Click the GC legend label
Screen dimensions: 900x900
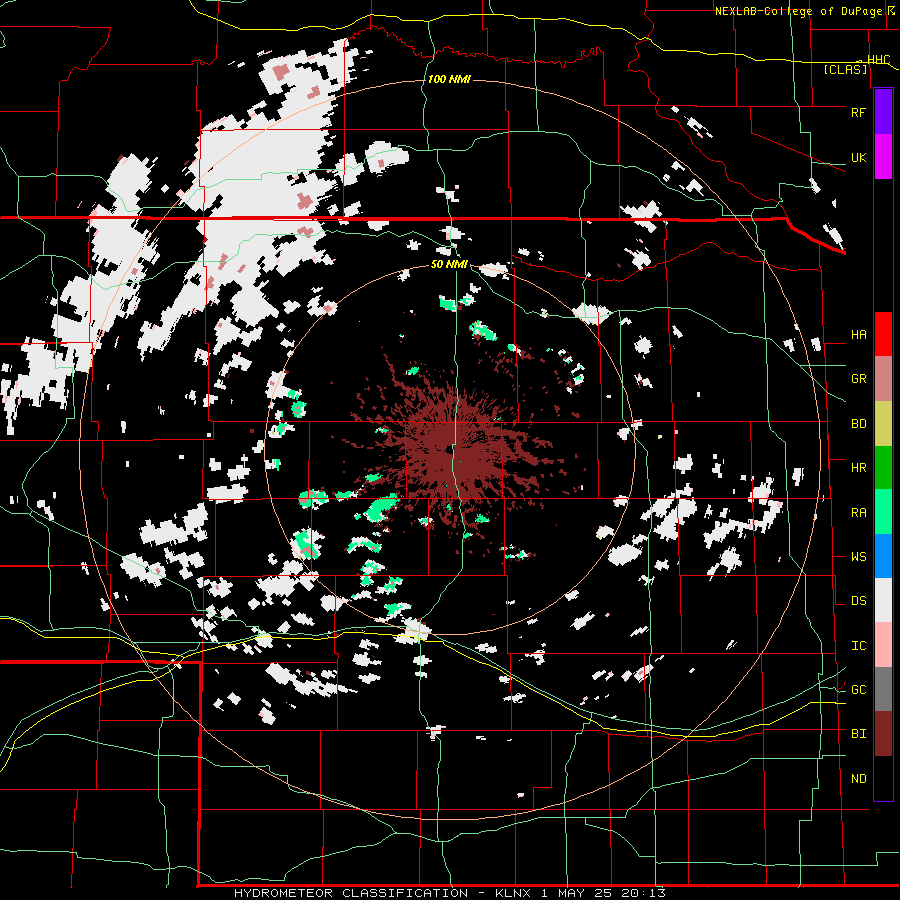coord(858,690)
